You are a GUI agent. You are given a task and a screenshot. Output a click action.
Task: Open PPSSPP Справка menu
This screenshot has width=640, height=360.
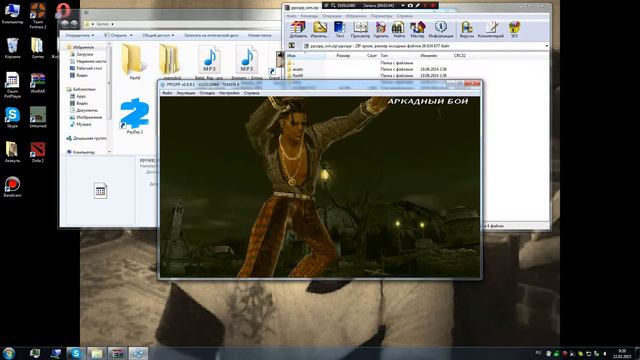pos(251,93)
